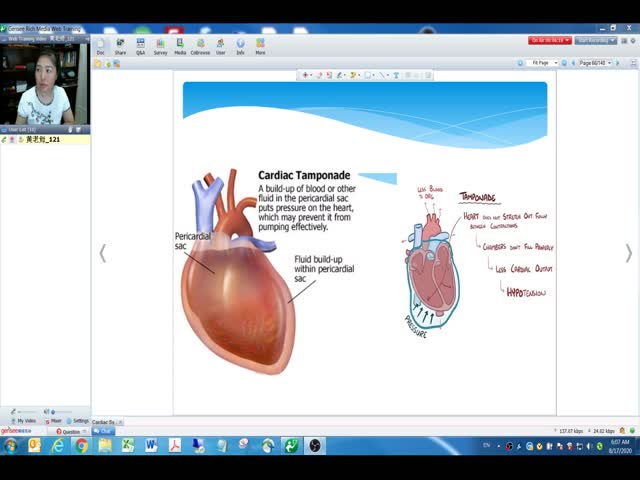Click the Settings button in the audio panel

click(x=78, y=420)
